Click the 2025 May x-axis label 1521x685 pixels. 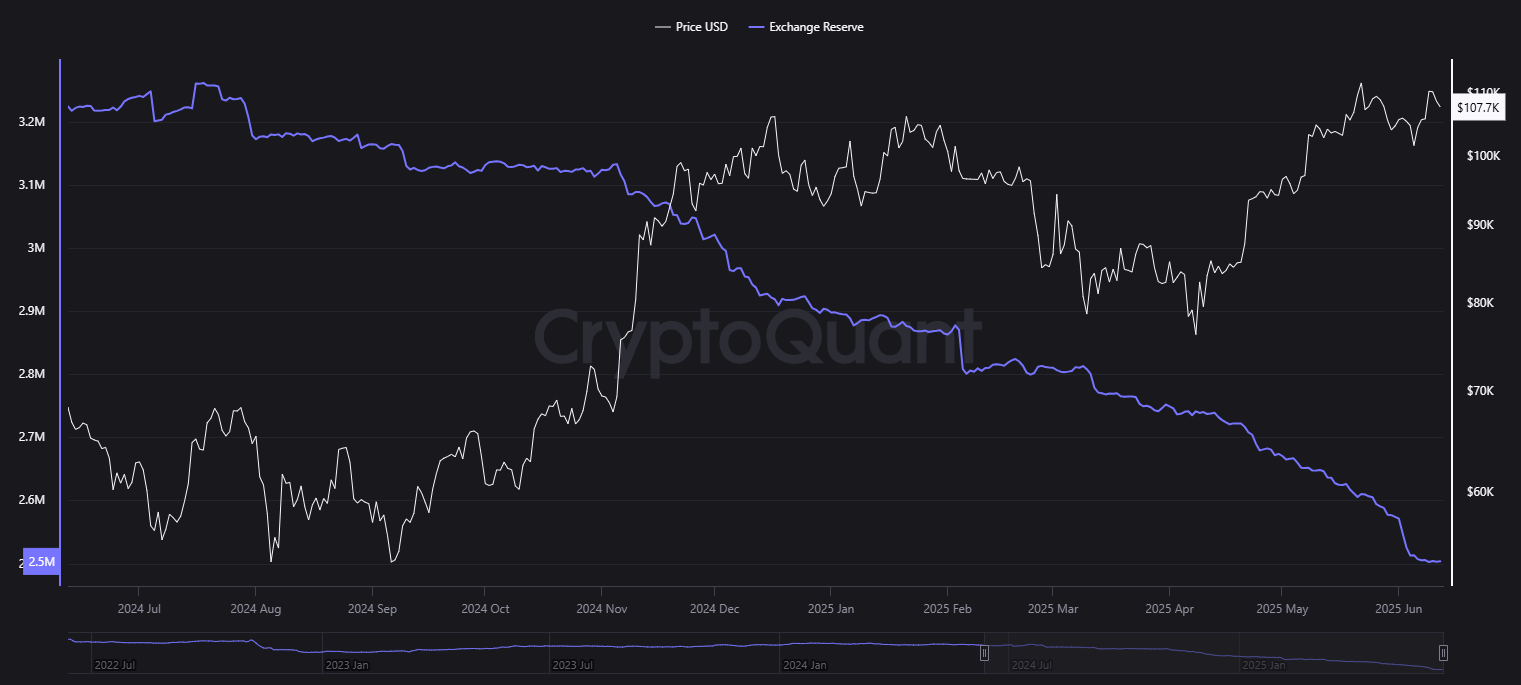coord(1282,608)
